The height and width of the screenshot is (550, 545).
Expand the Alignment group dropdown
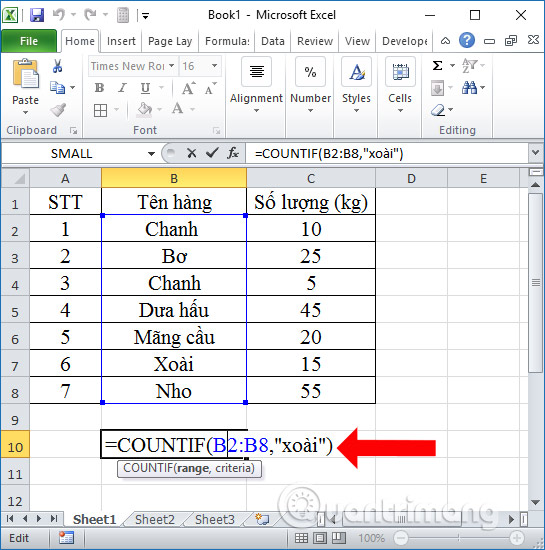tap(256, 110)
